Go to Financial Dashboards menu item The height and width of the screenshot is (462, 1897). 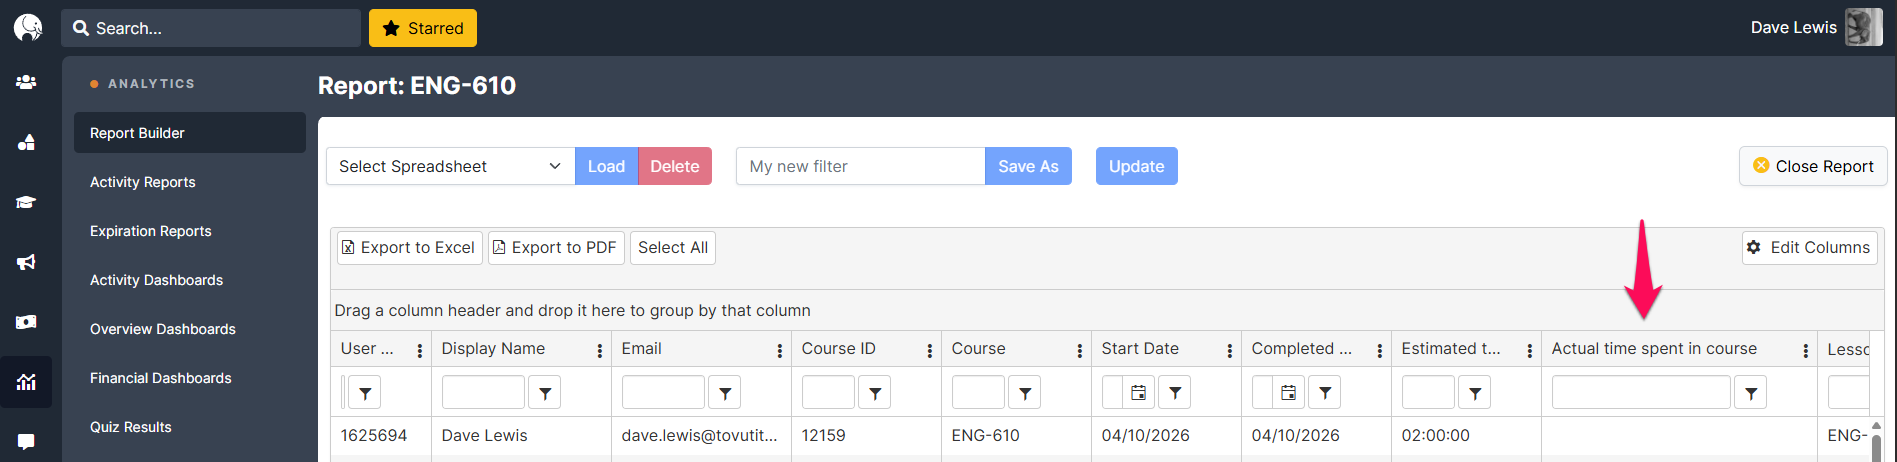coord(161,378)
